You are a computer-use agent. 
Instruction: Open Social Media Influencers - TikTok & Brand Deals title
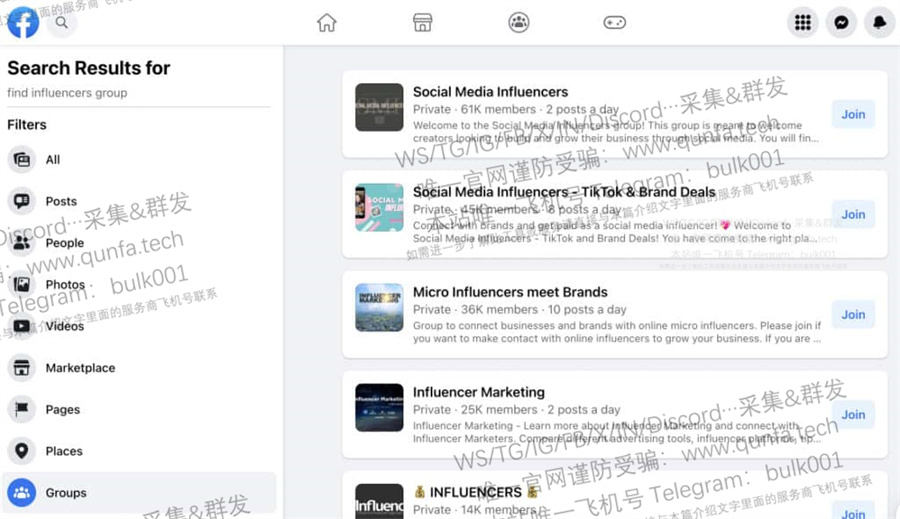point(564,192)
